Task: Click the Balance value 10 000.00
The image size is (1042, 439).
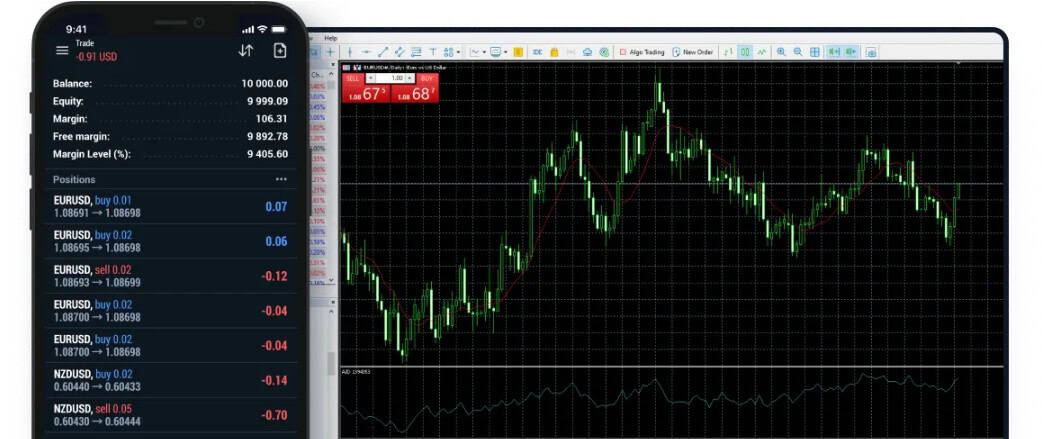Action: [x=264, y=84]
